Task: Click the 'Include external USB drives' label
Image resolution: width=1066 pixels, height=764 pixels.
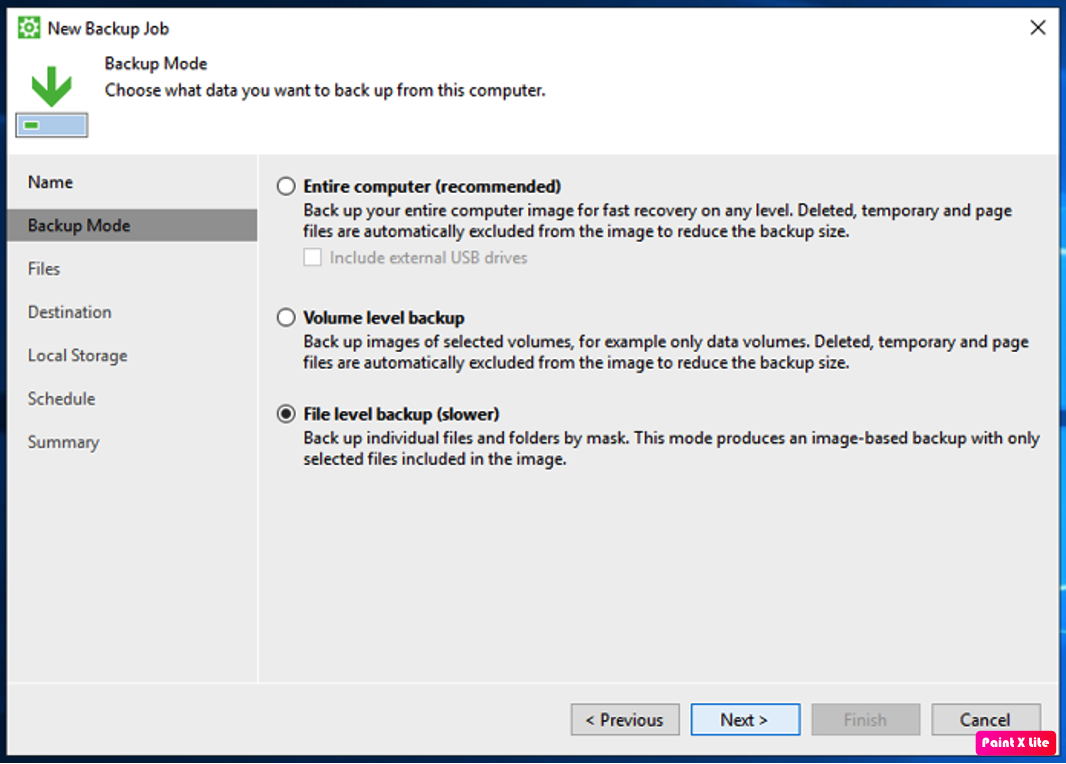Action: coord(428,258)
